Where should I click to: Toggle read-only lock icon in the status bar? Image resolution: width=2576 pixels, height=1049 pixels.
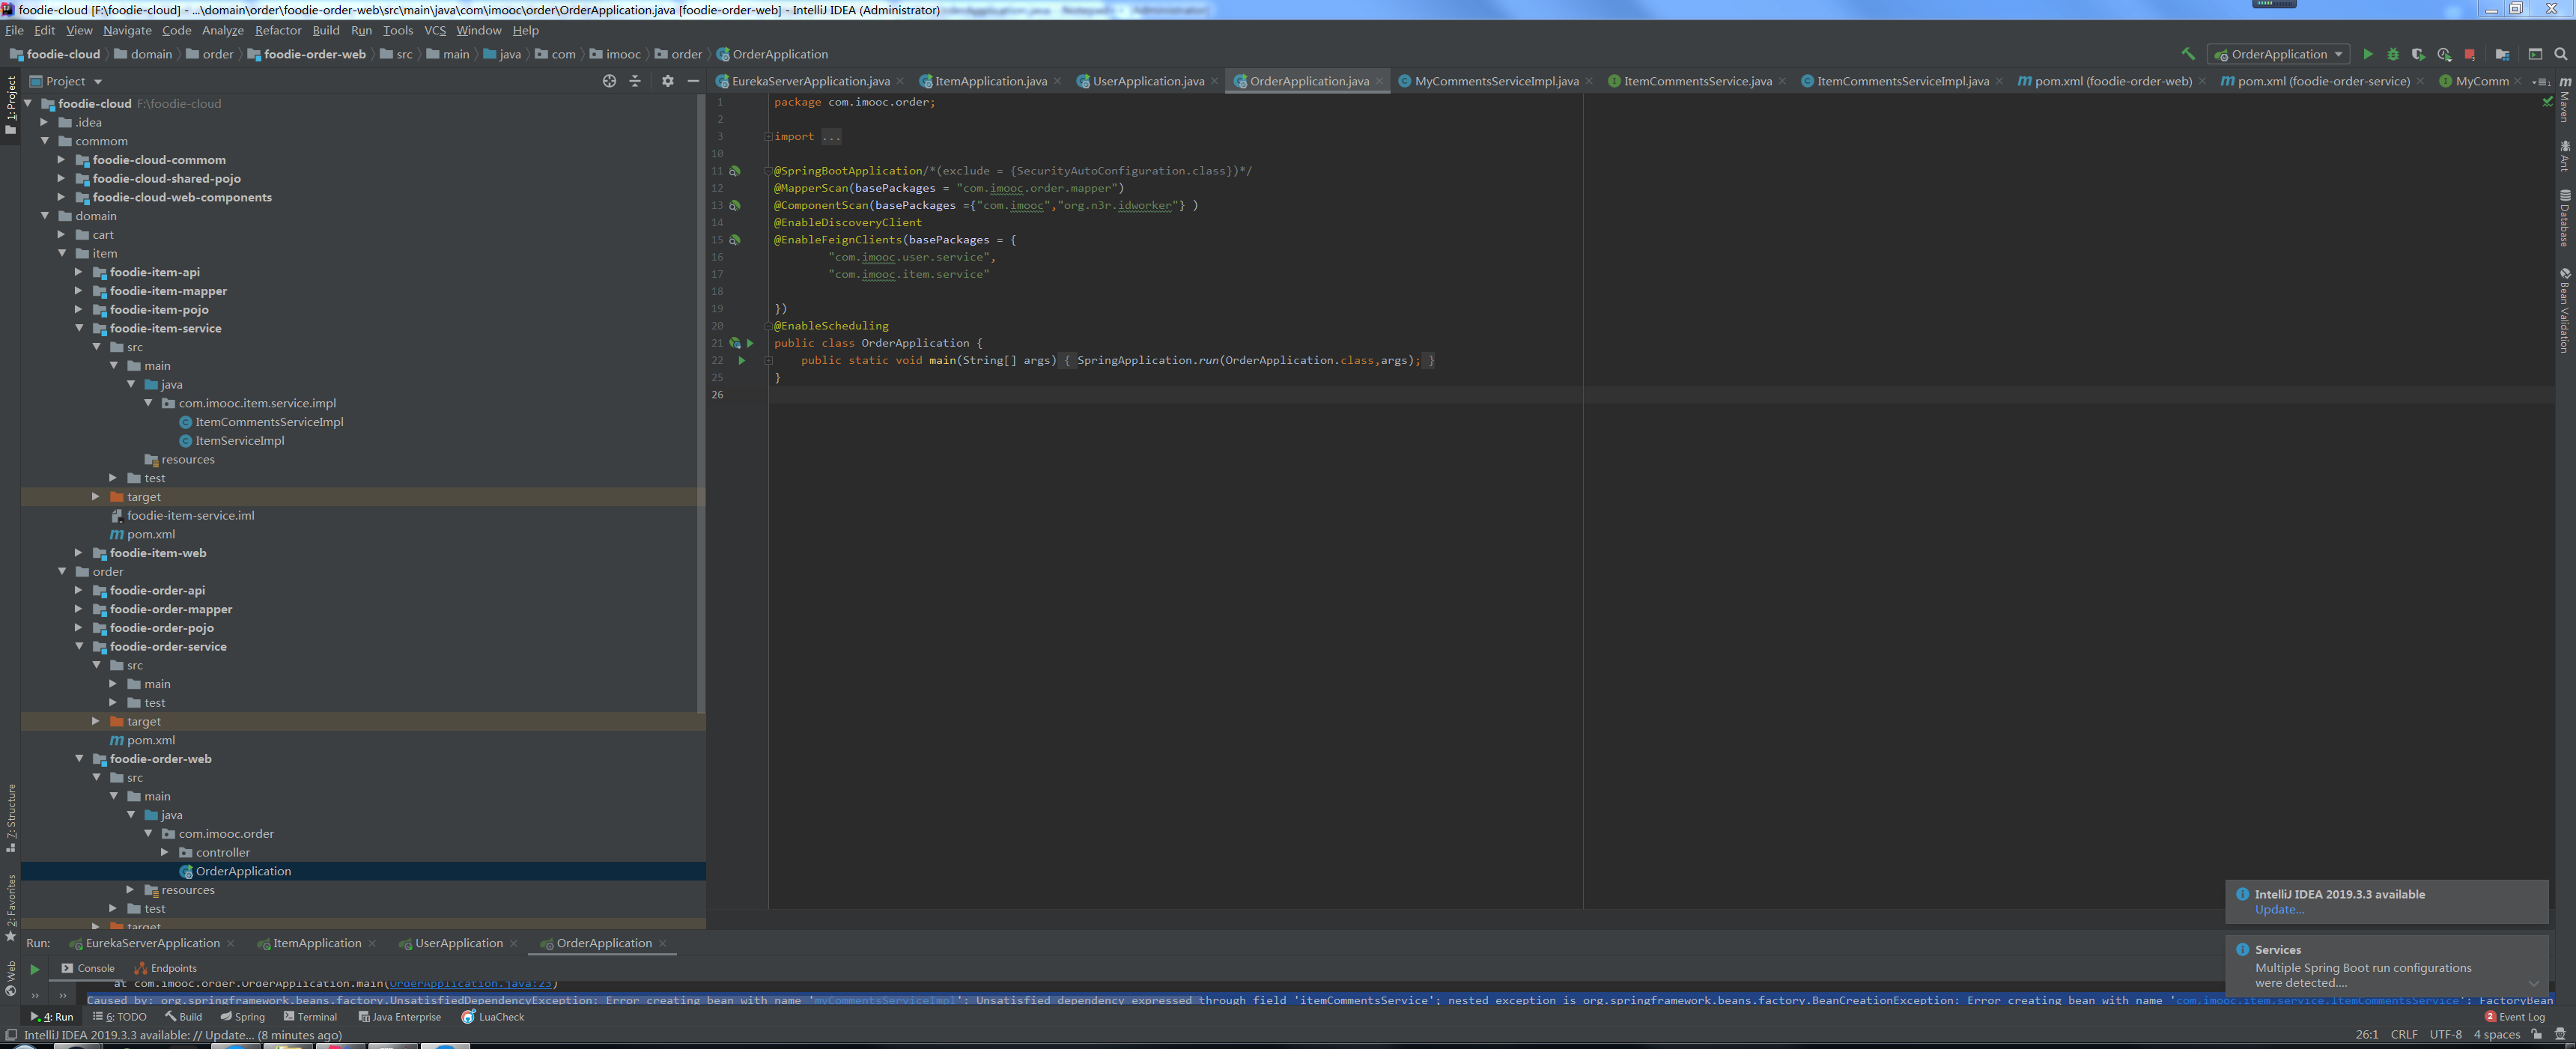coord(2537,1035)
